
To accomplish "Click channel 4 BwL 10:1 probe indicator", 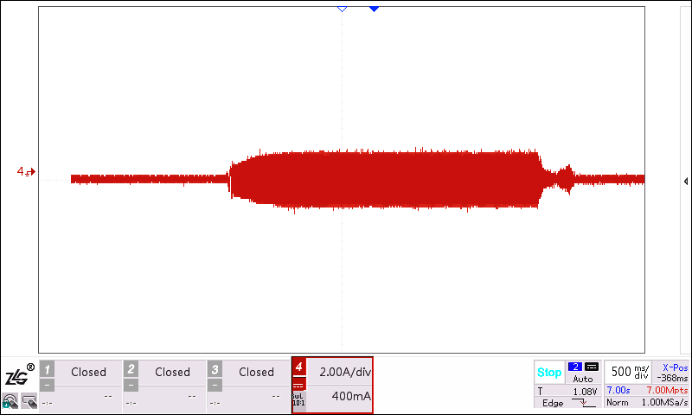I will tap(299, 401).
